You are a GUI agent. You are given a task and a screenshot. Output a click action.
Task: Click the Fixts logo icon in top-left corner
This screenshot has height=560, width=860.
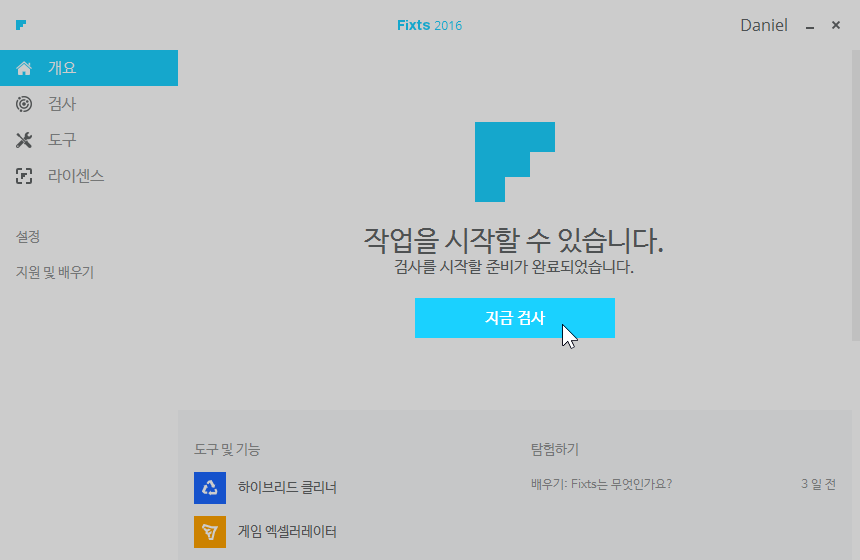coord(21,25)
